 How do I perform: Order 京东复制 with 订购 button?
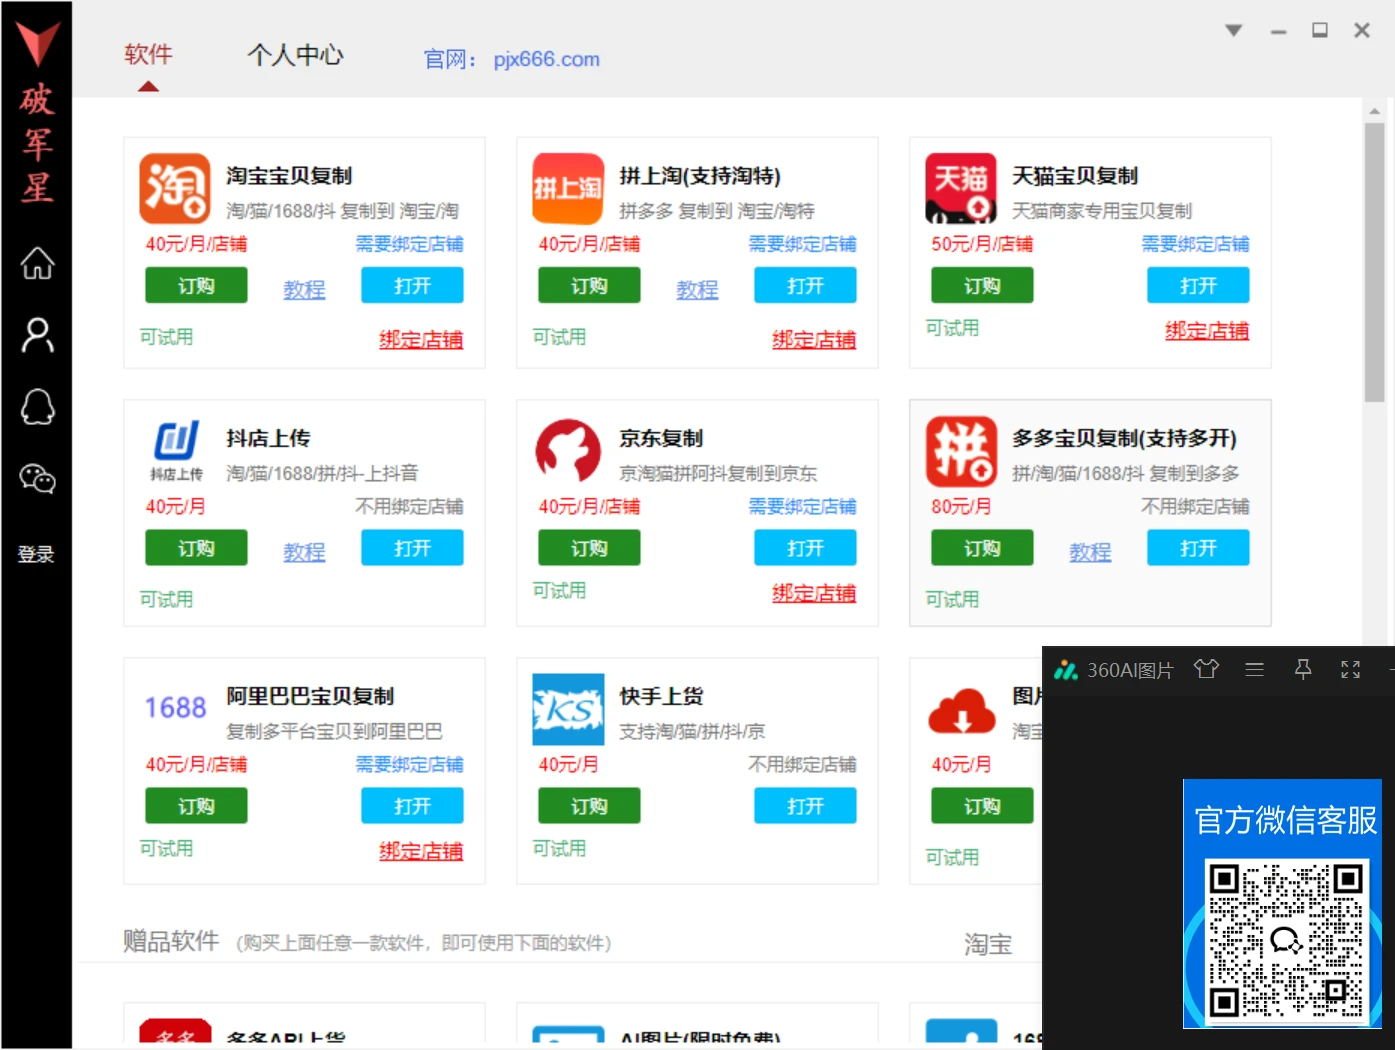(589, 548)
